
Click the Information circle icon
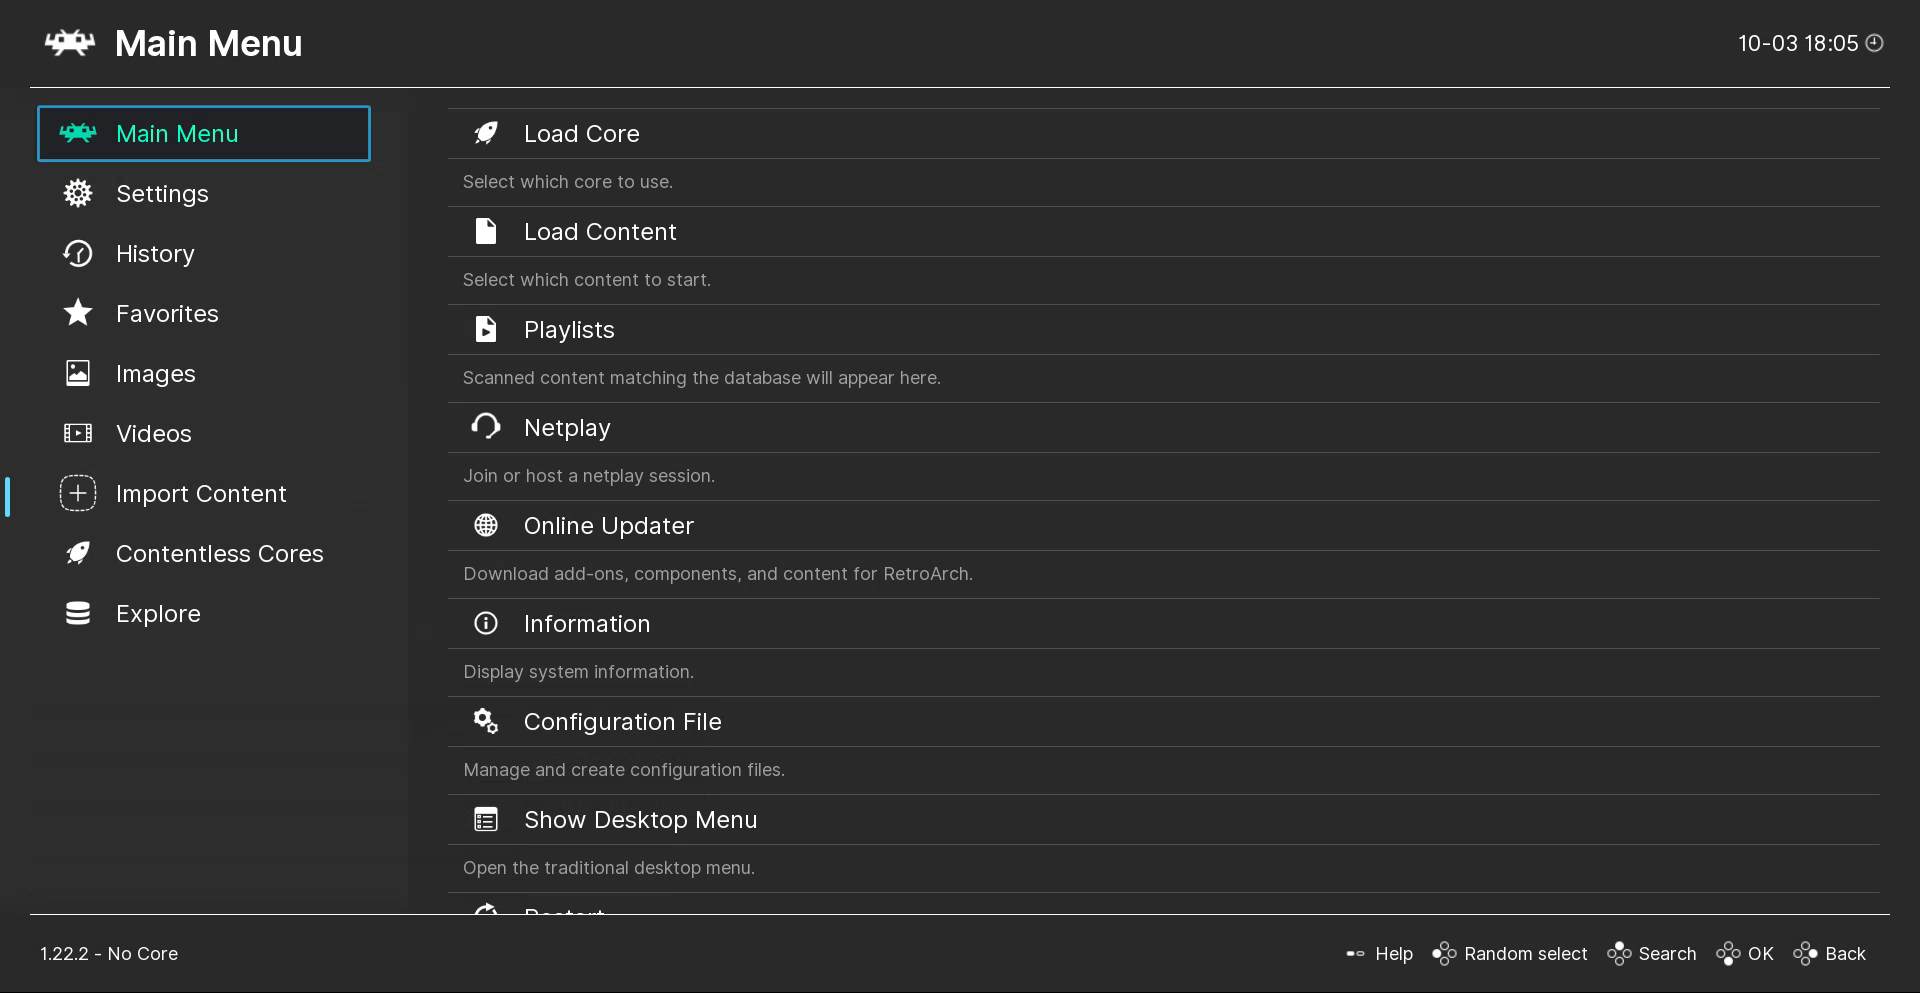click(x=486, y=623)
